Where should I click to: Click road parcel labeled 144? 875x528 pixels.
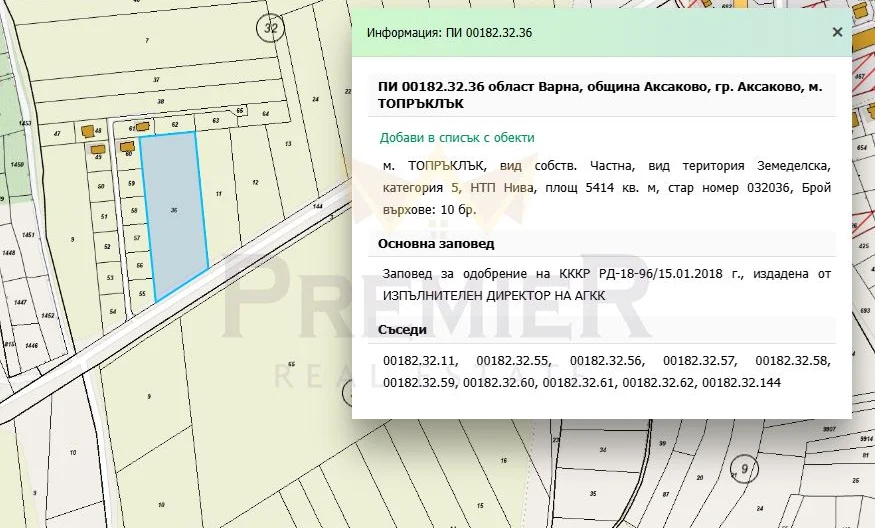click(x=316, y=205)
